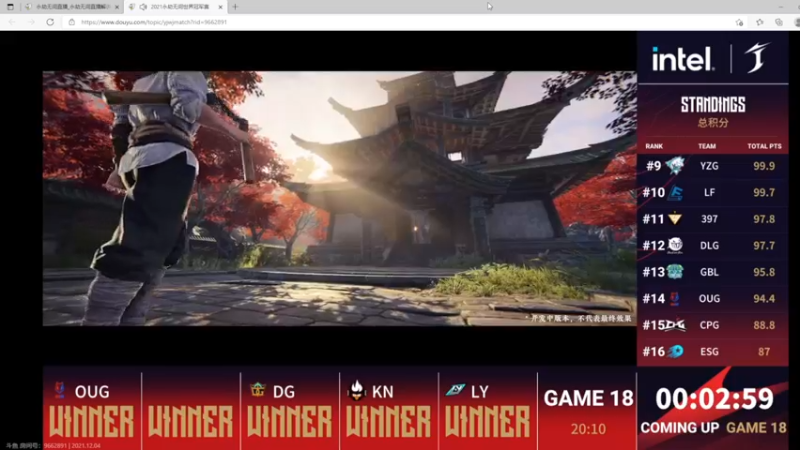
Task: Open the collections icon
Action: point(779,22)
